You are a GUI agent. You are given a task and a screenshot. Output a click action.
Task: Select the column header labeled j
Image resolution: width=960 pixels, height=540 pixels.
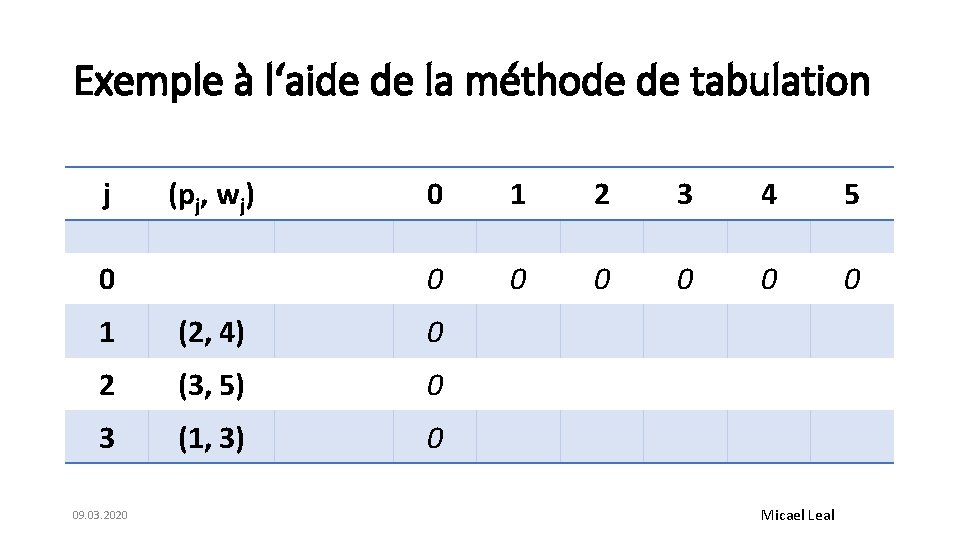[107, 195]
